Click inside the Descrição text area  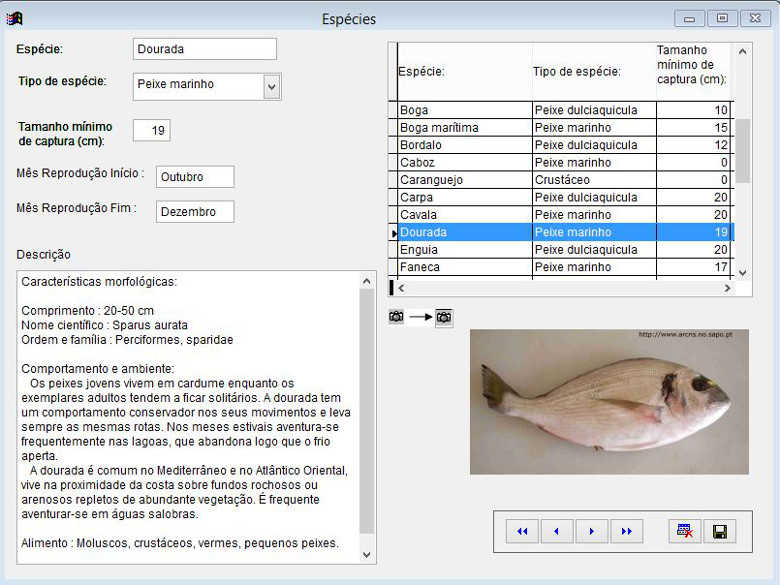(188, 417)
